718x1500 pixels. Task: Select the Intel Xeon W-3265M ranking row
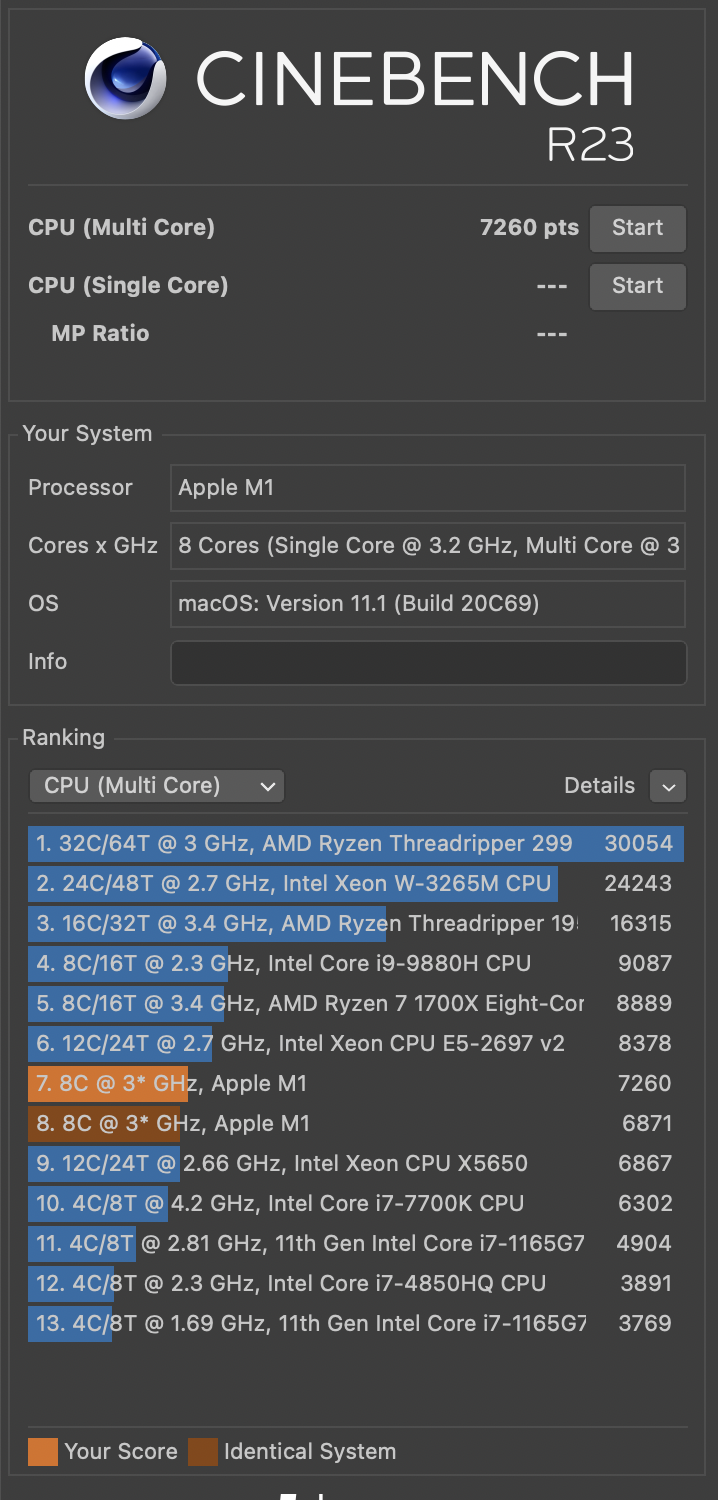pyautogui.click(x=356, y=883)
